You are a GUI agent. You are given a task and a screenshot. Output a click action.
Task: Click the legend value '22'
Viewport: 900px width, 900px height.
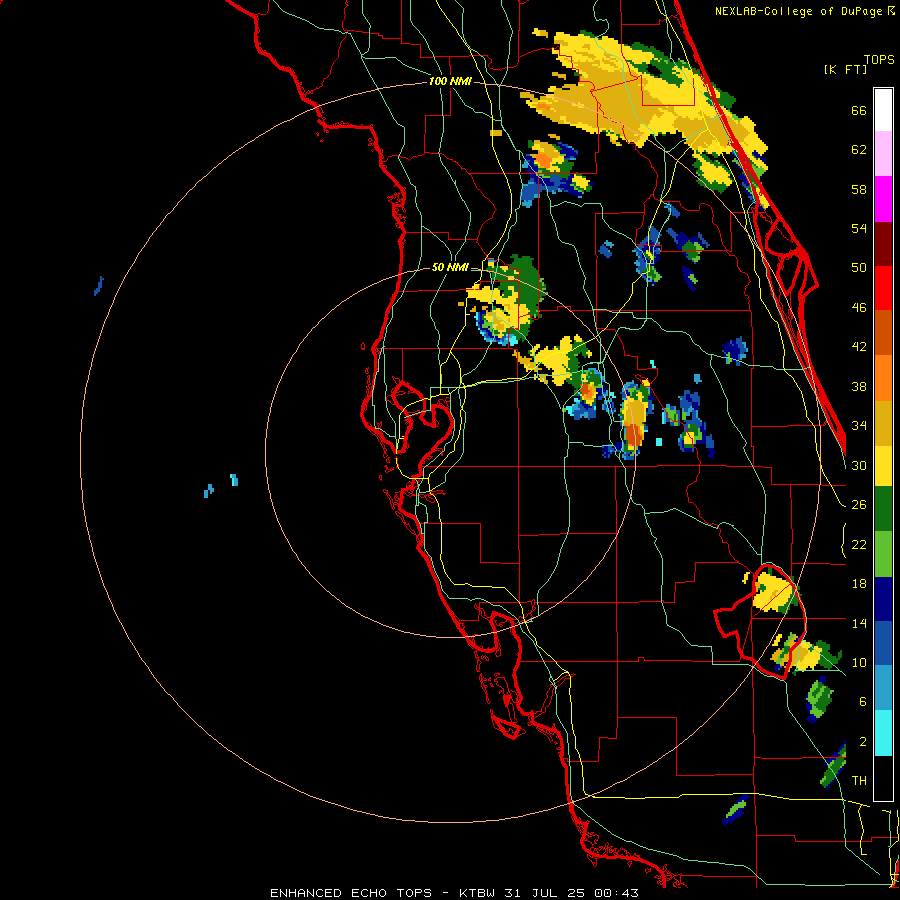point(859,544)
